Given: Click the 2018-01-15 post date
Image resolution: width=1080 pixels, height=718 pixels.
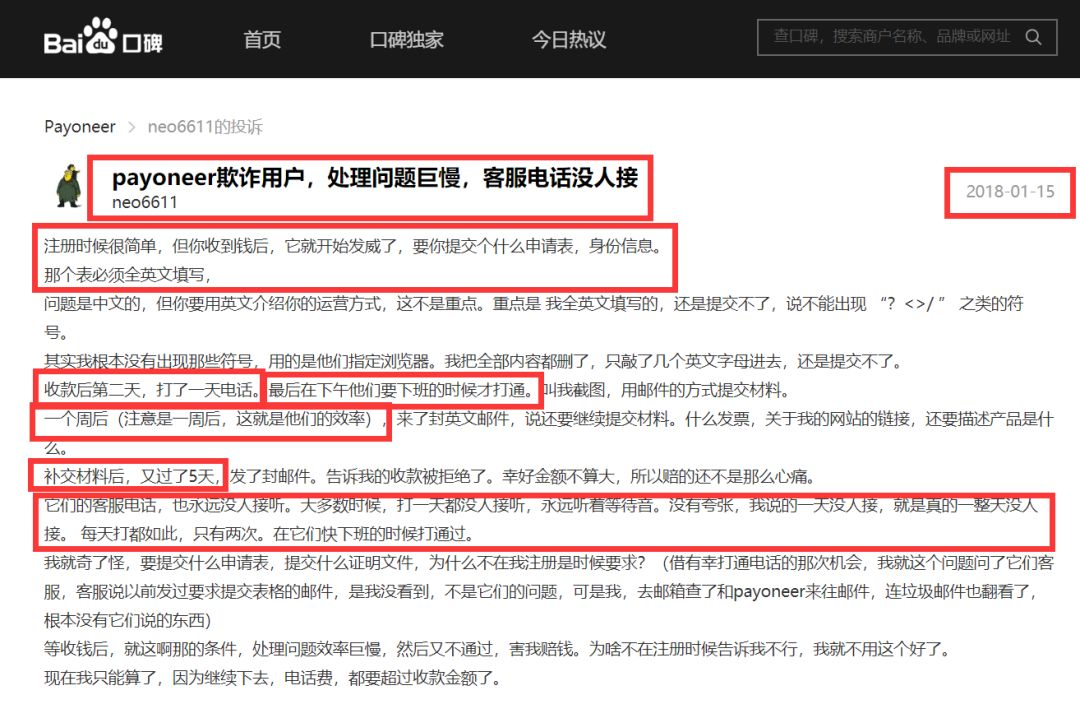Looking at the screenshot, I should pos(1010,192).
